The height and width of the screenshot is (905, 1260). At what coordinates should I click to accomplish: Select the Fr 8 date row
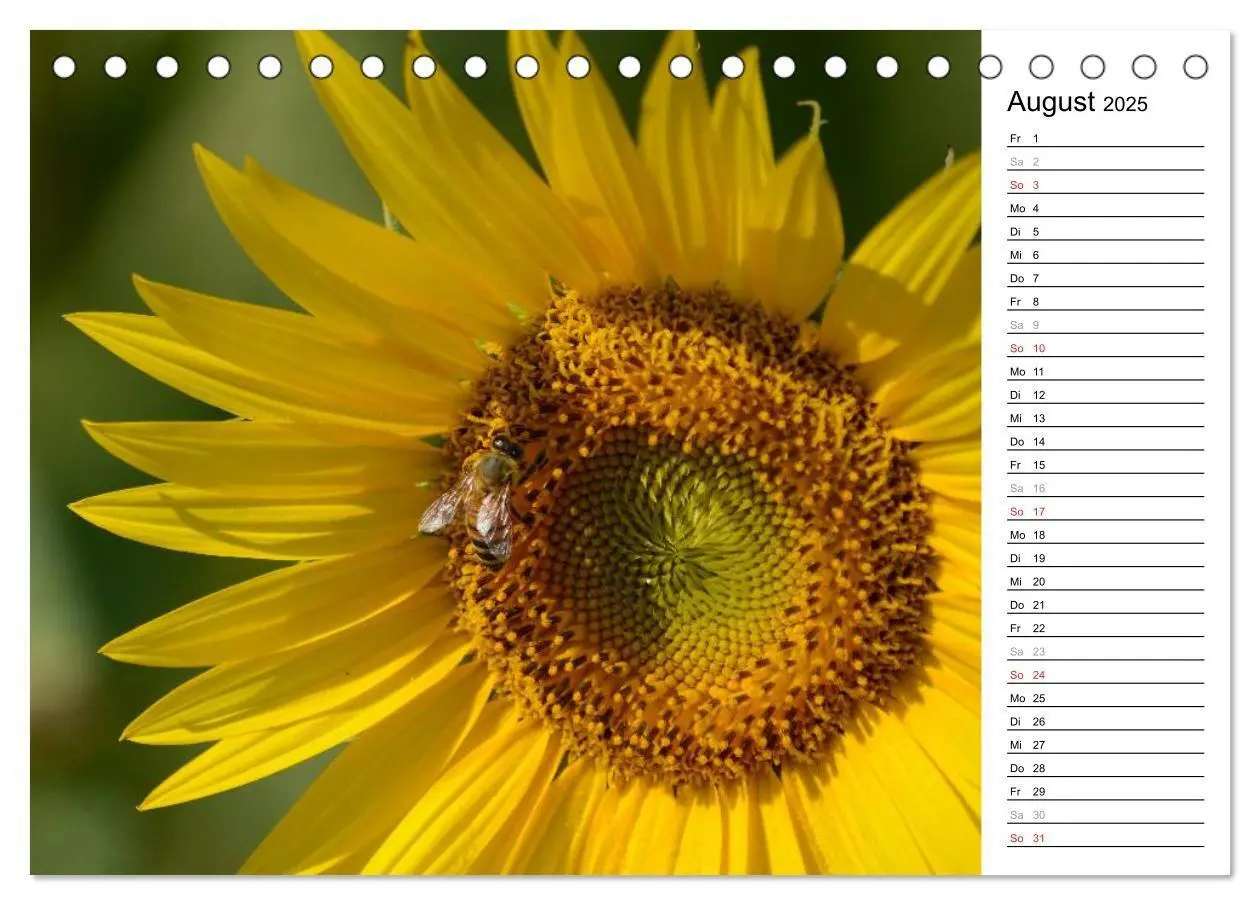[1105, 301]
